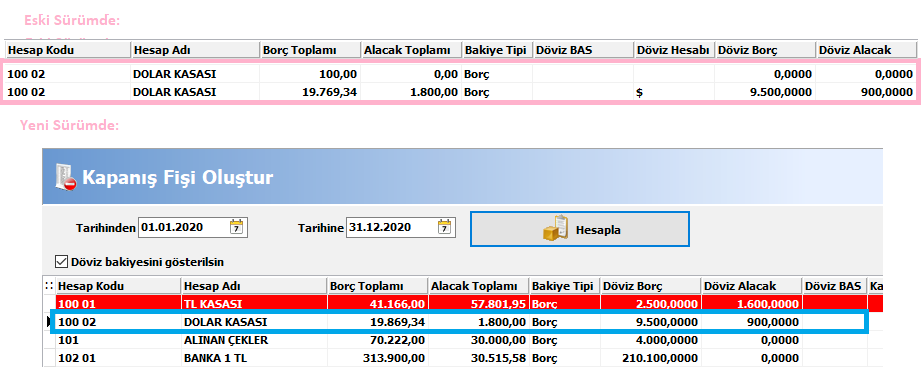The image size is (924, 371).
Task: Select the highlighted DOLAR KASASI row in lower grid
Action: (460, 322)
